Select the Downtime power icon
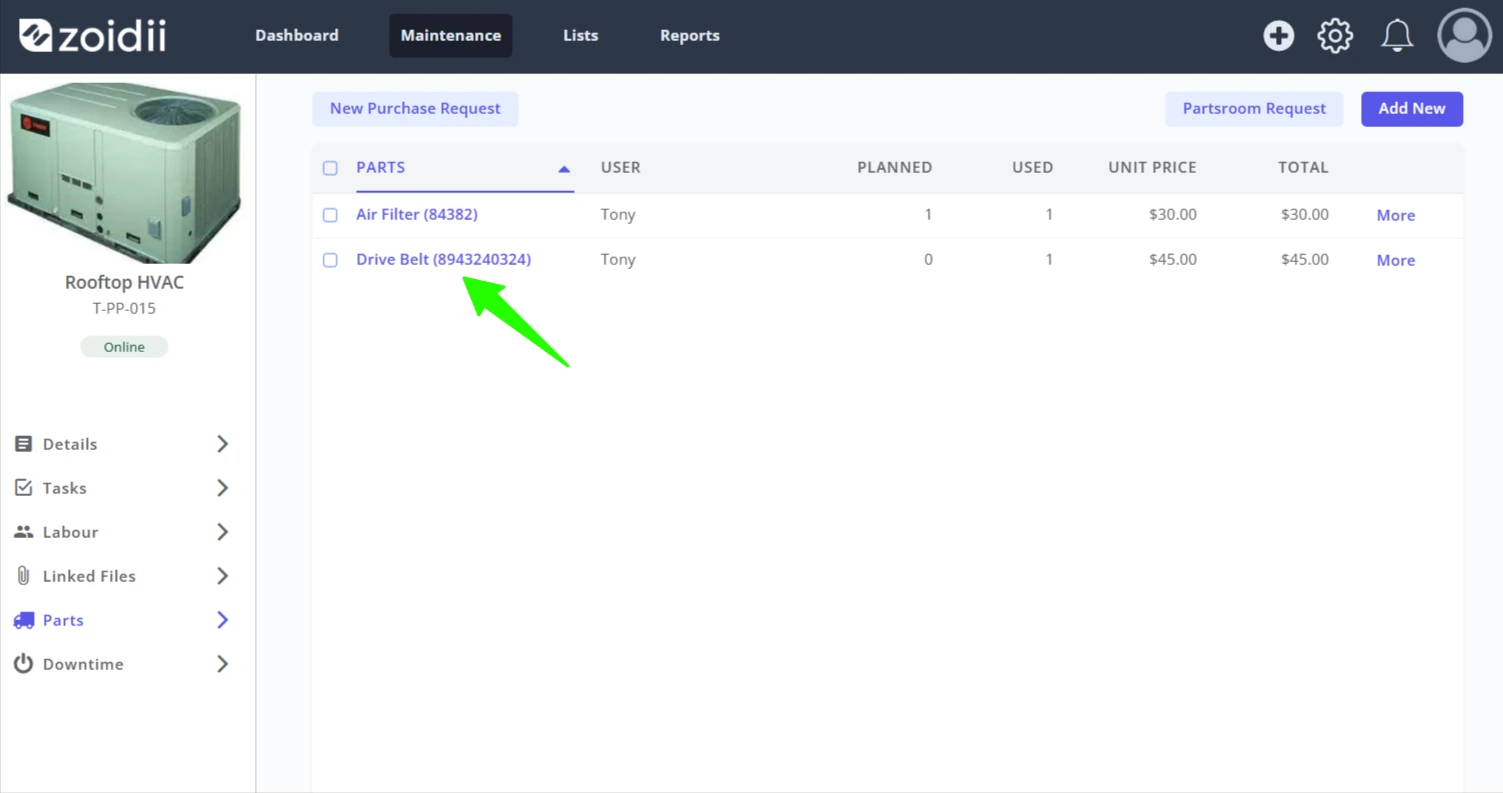The width and height of the screenshot is (1503, 793). (23, 664)
